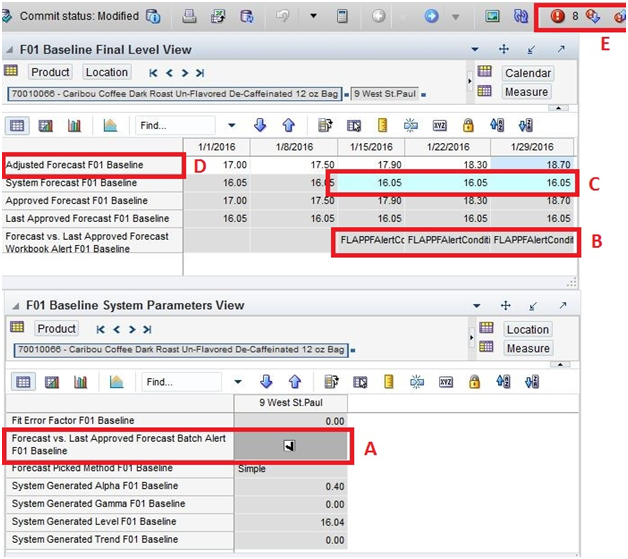Click the undo icon in top toolbar

pos(283,16)
